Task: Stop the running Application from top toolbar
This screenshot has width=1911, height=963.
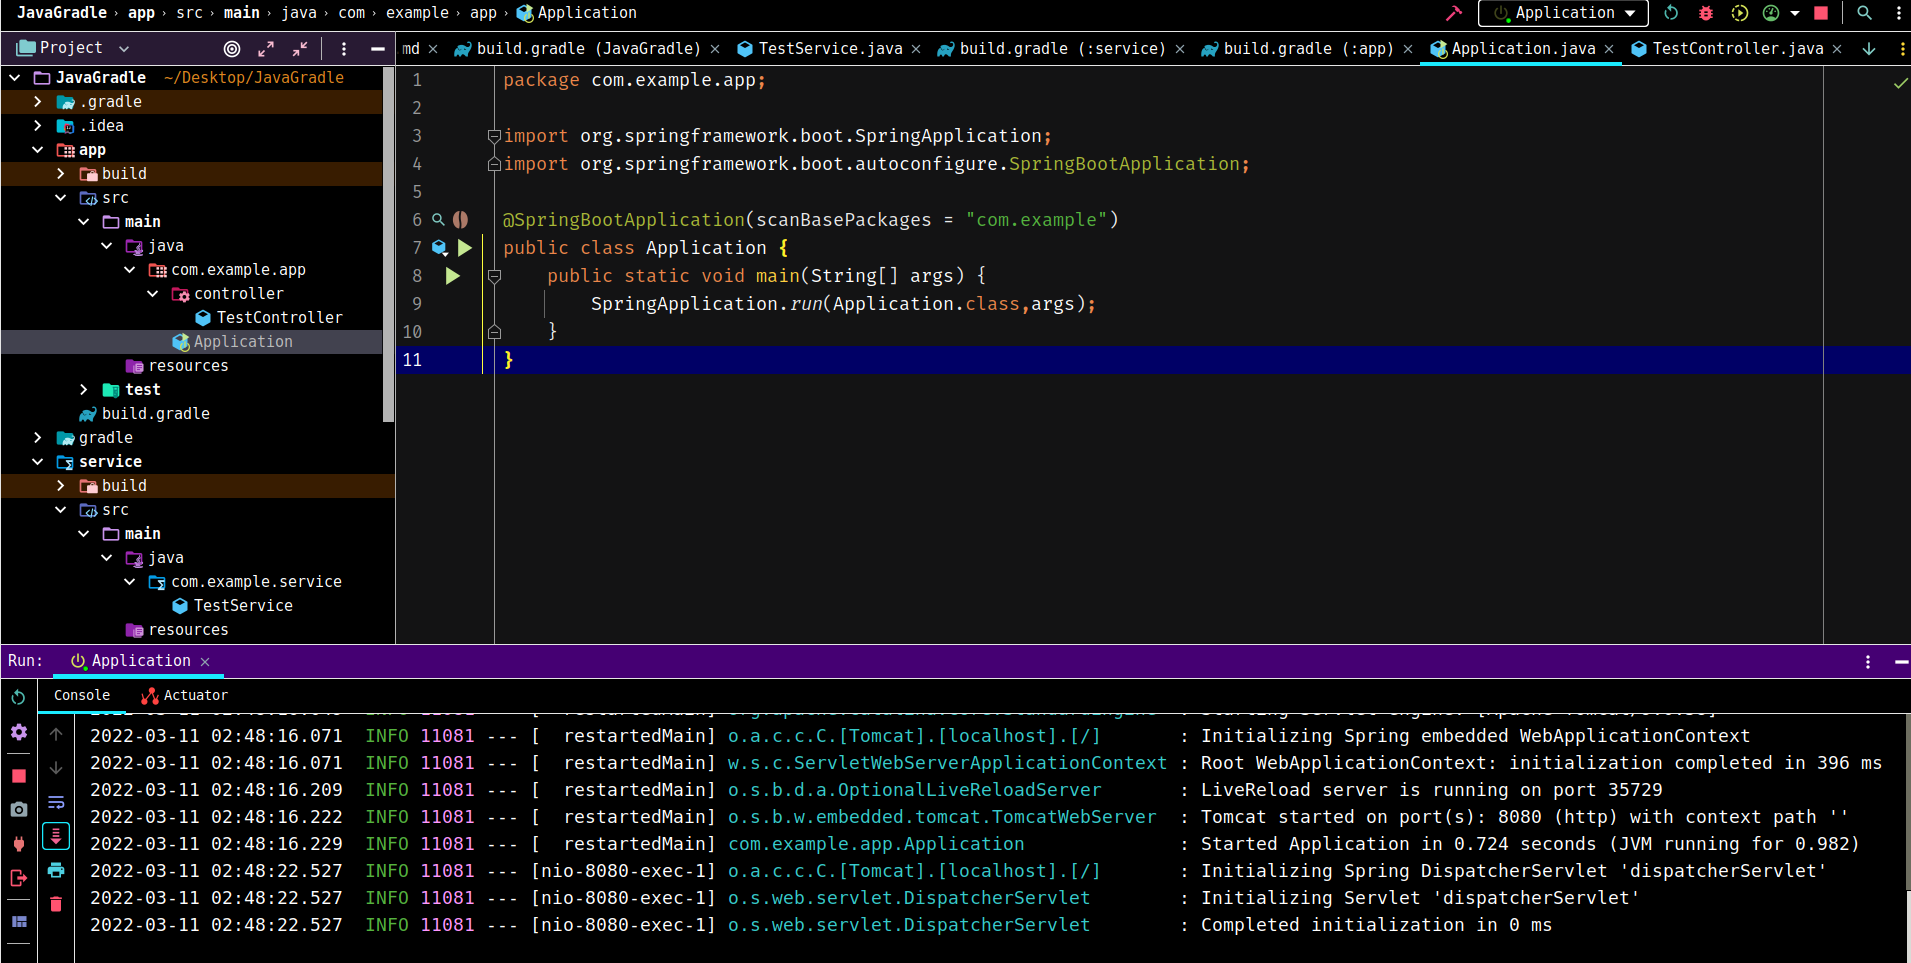Action: click(1821, 13)
